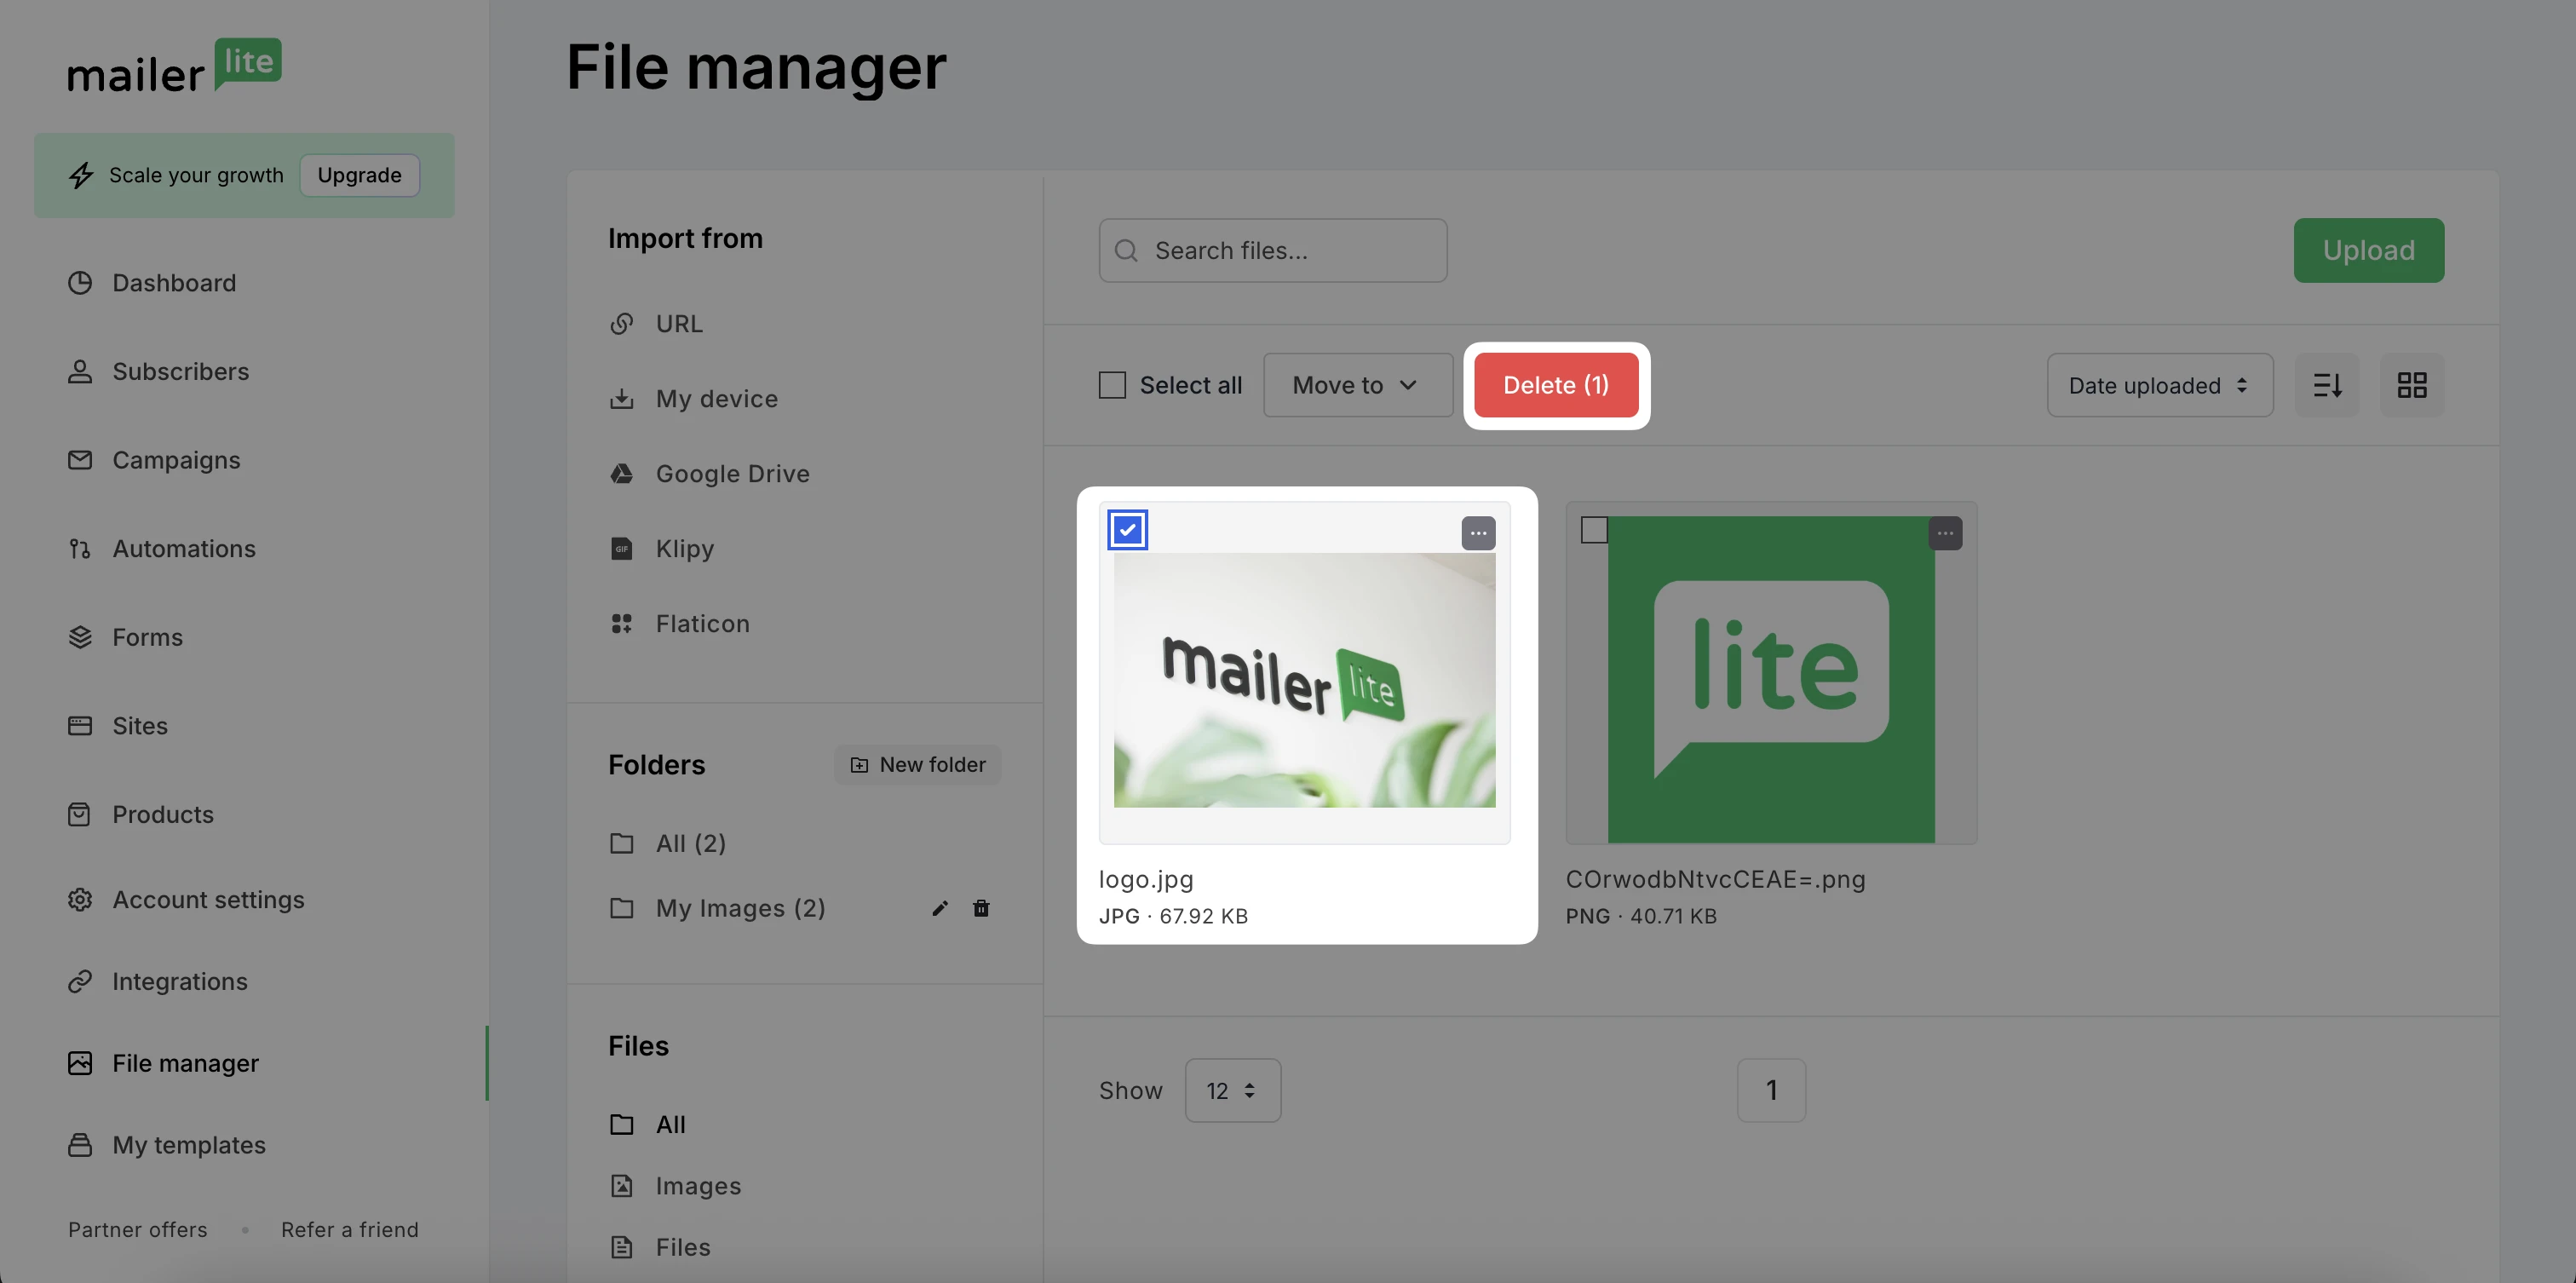Filter by Images file type
This screenshot has height=1283, width=2576.
click(x=699, y=1186)
